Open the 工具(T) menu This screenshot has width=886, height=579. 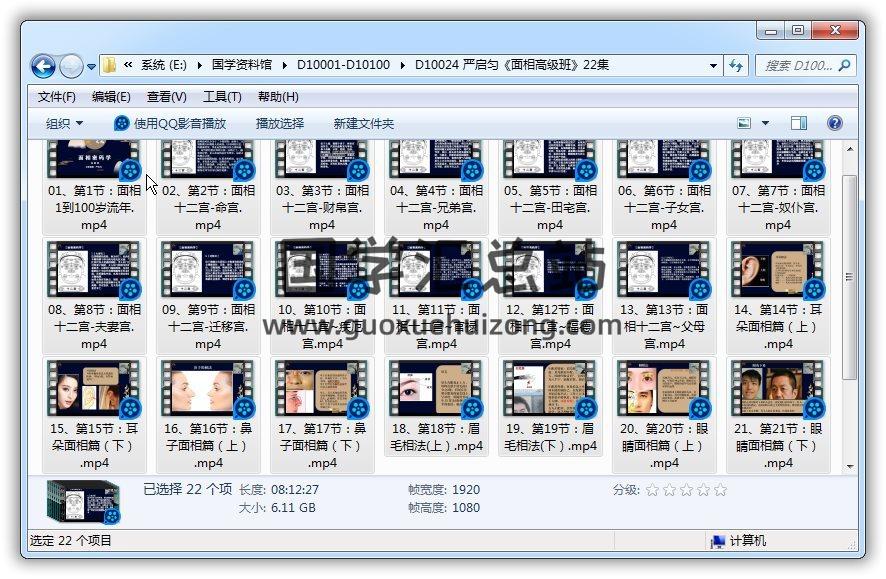point(221,97)
